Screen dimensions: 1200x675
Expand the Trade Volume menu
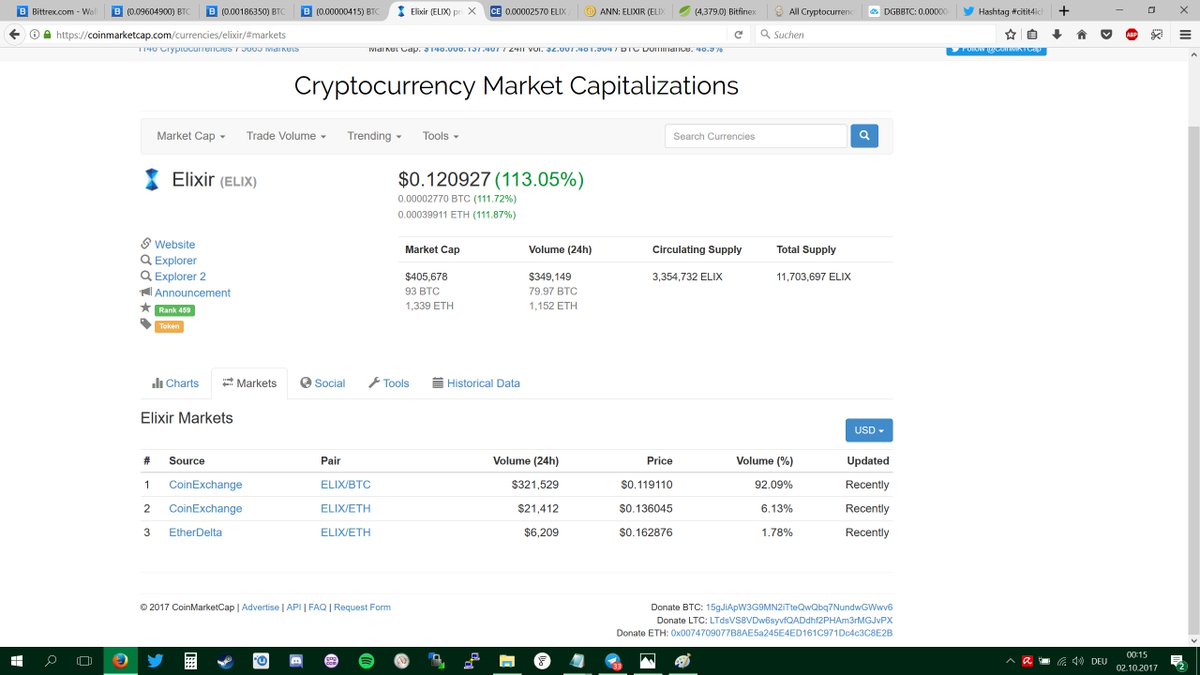coord(286,136)
